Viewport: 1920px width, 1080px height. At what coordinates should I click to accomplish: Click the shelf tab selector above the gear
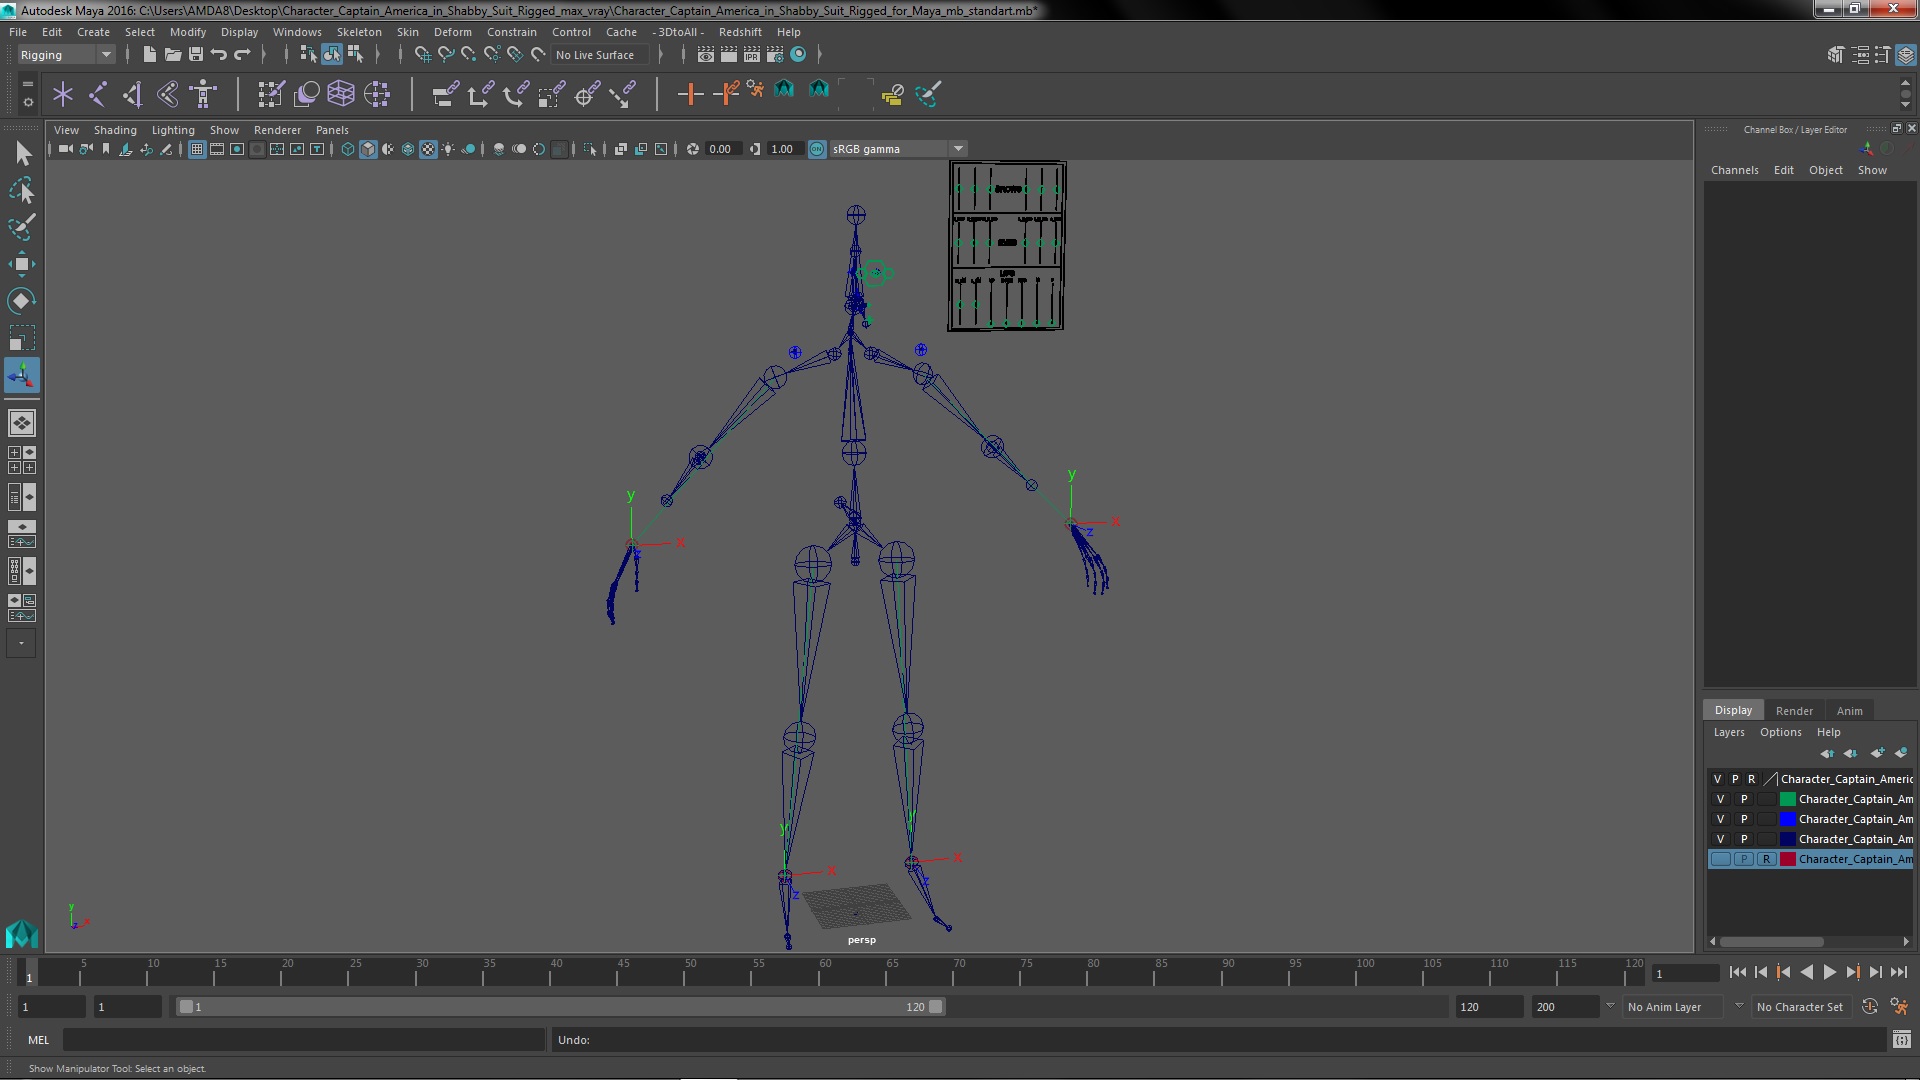(x=28, y=84)
